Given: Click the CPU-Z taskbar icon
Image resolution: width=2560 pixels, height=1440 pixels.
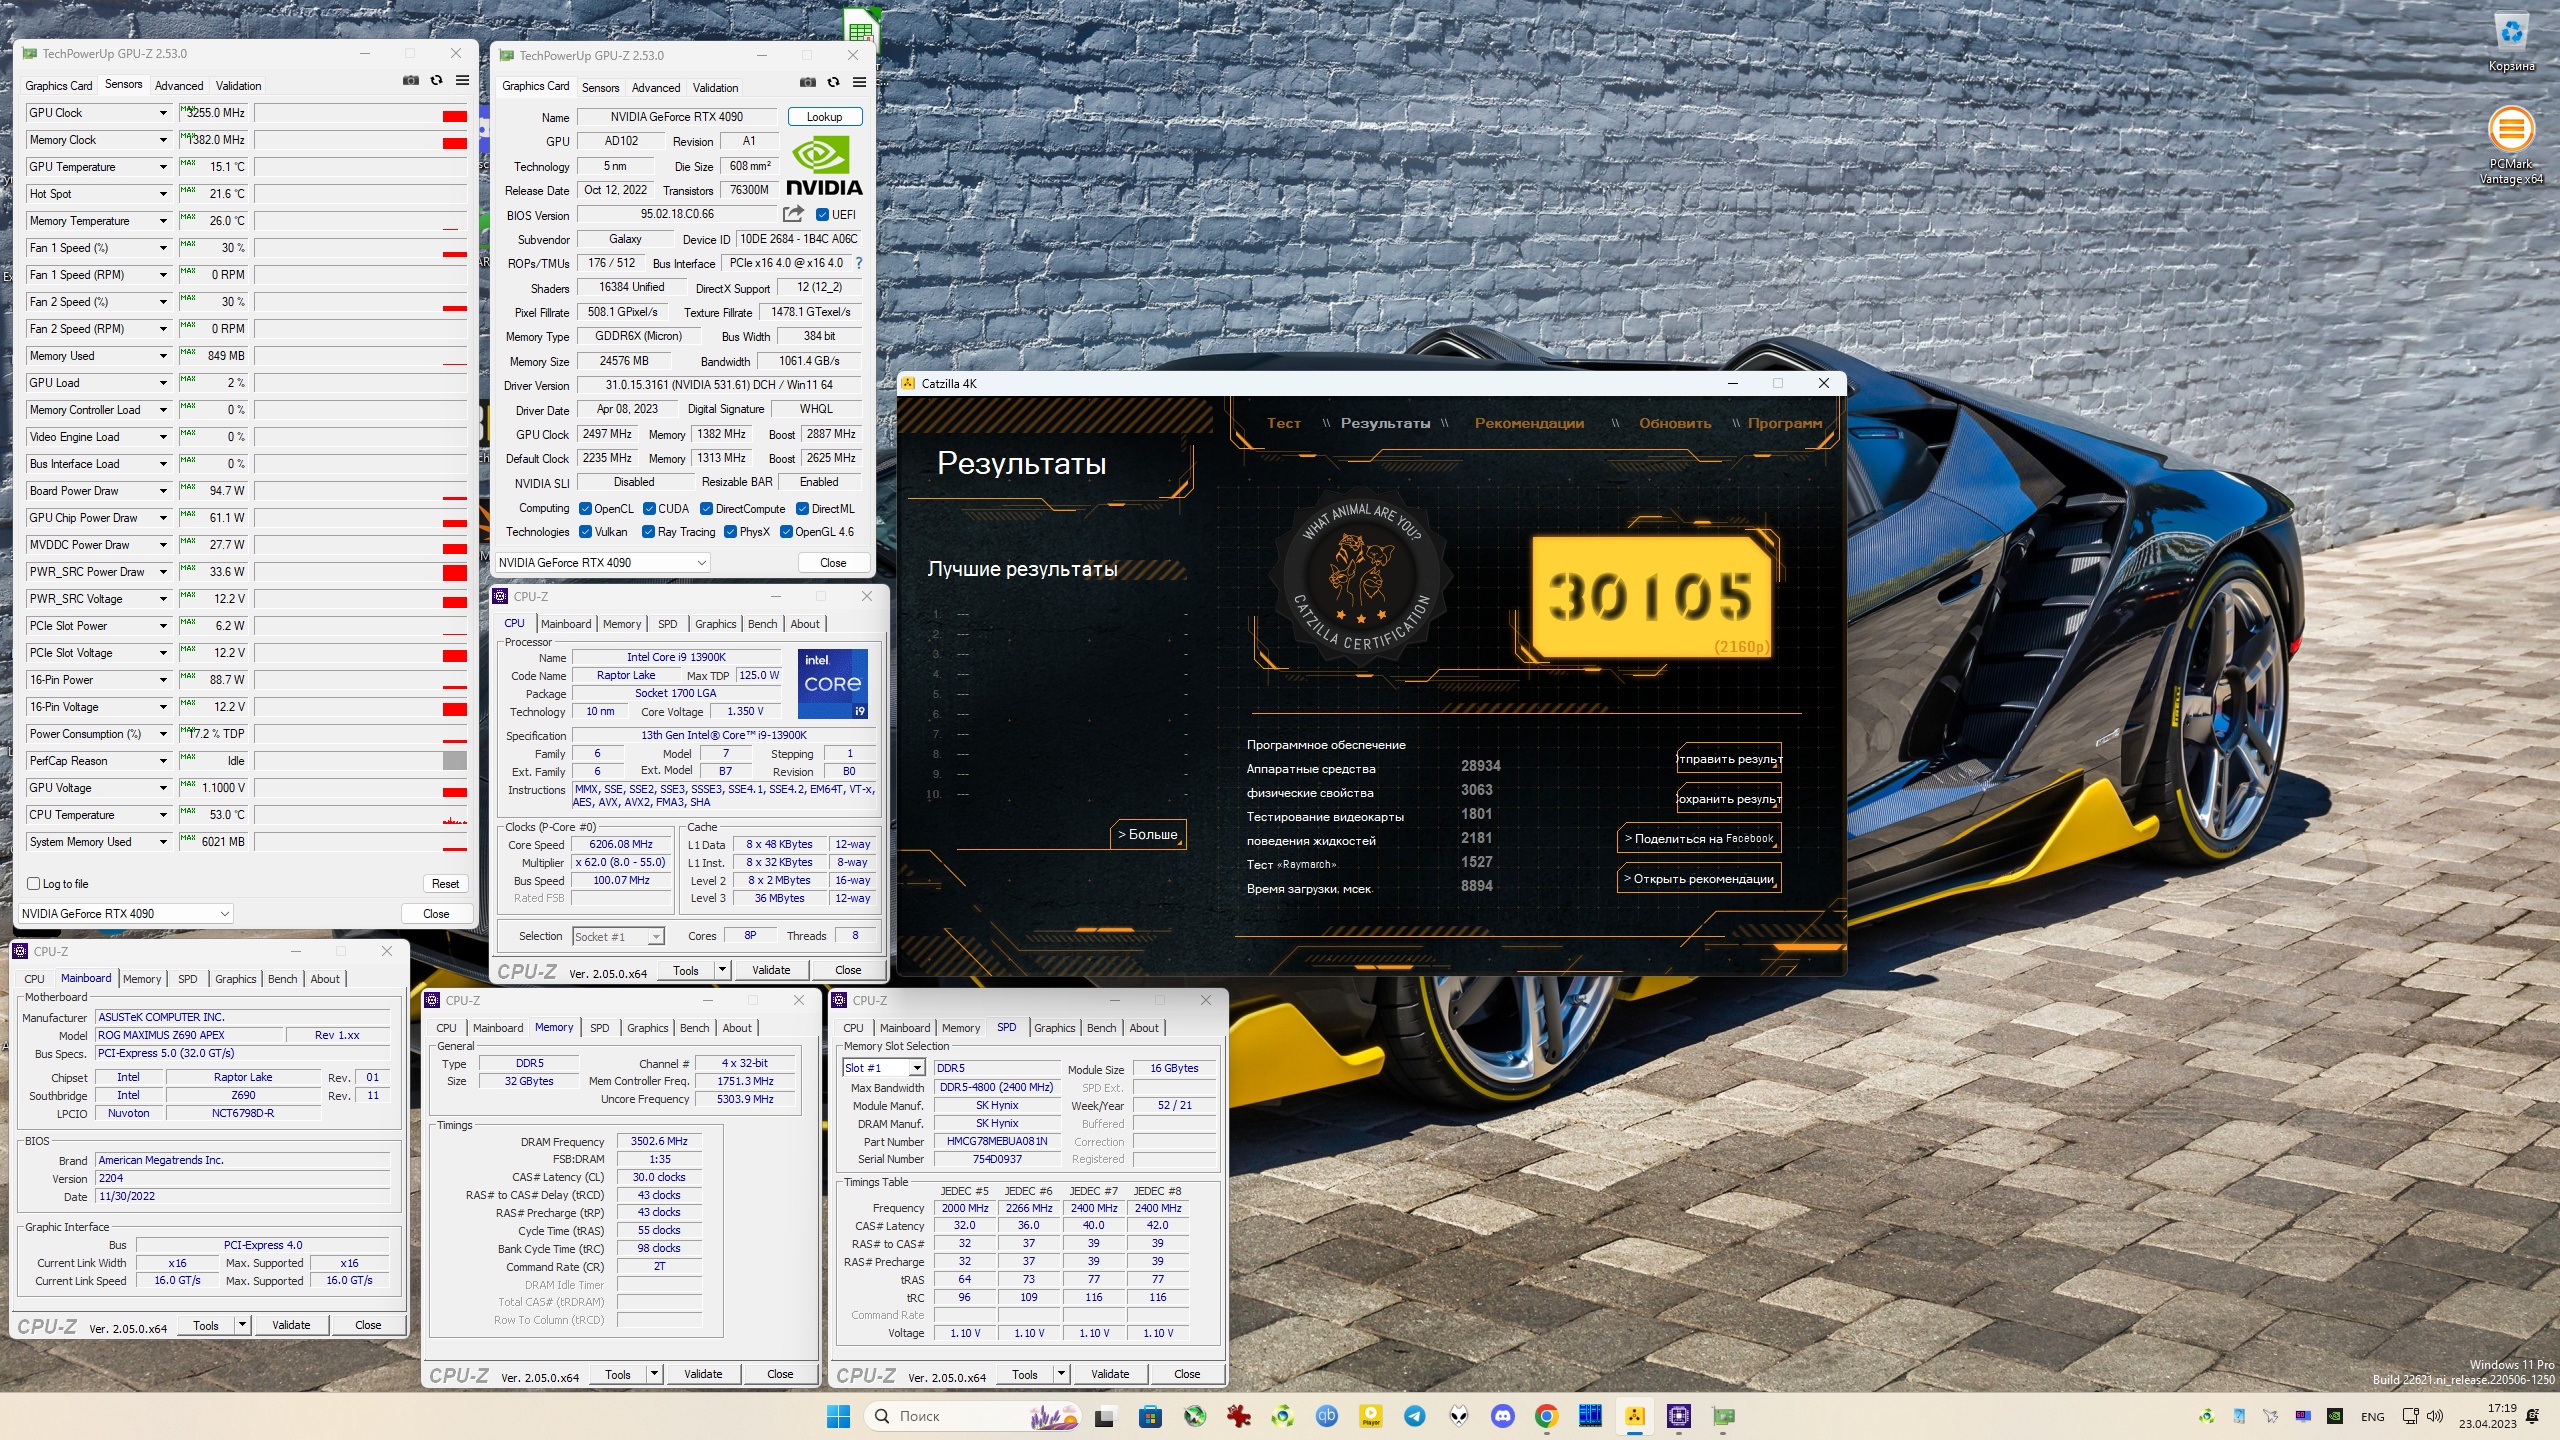Looking at the screenshot, I should tap(1679, 1416).
